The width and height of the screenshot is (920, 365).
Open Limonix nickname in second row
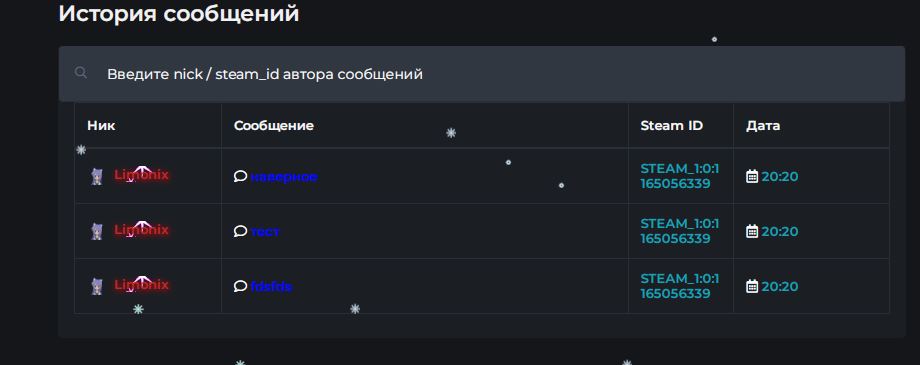coord(141,229)
